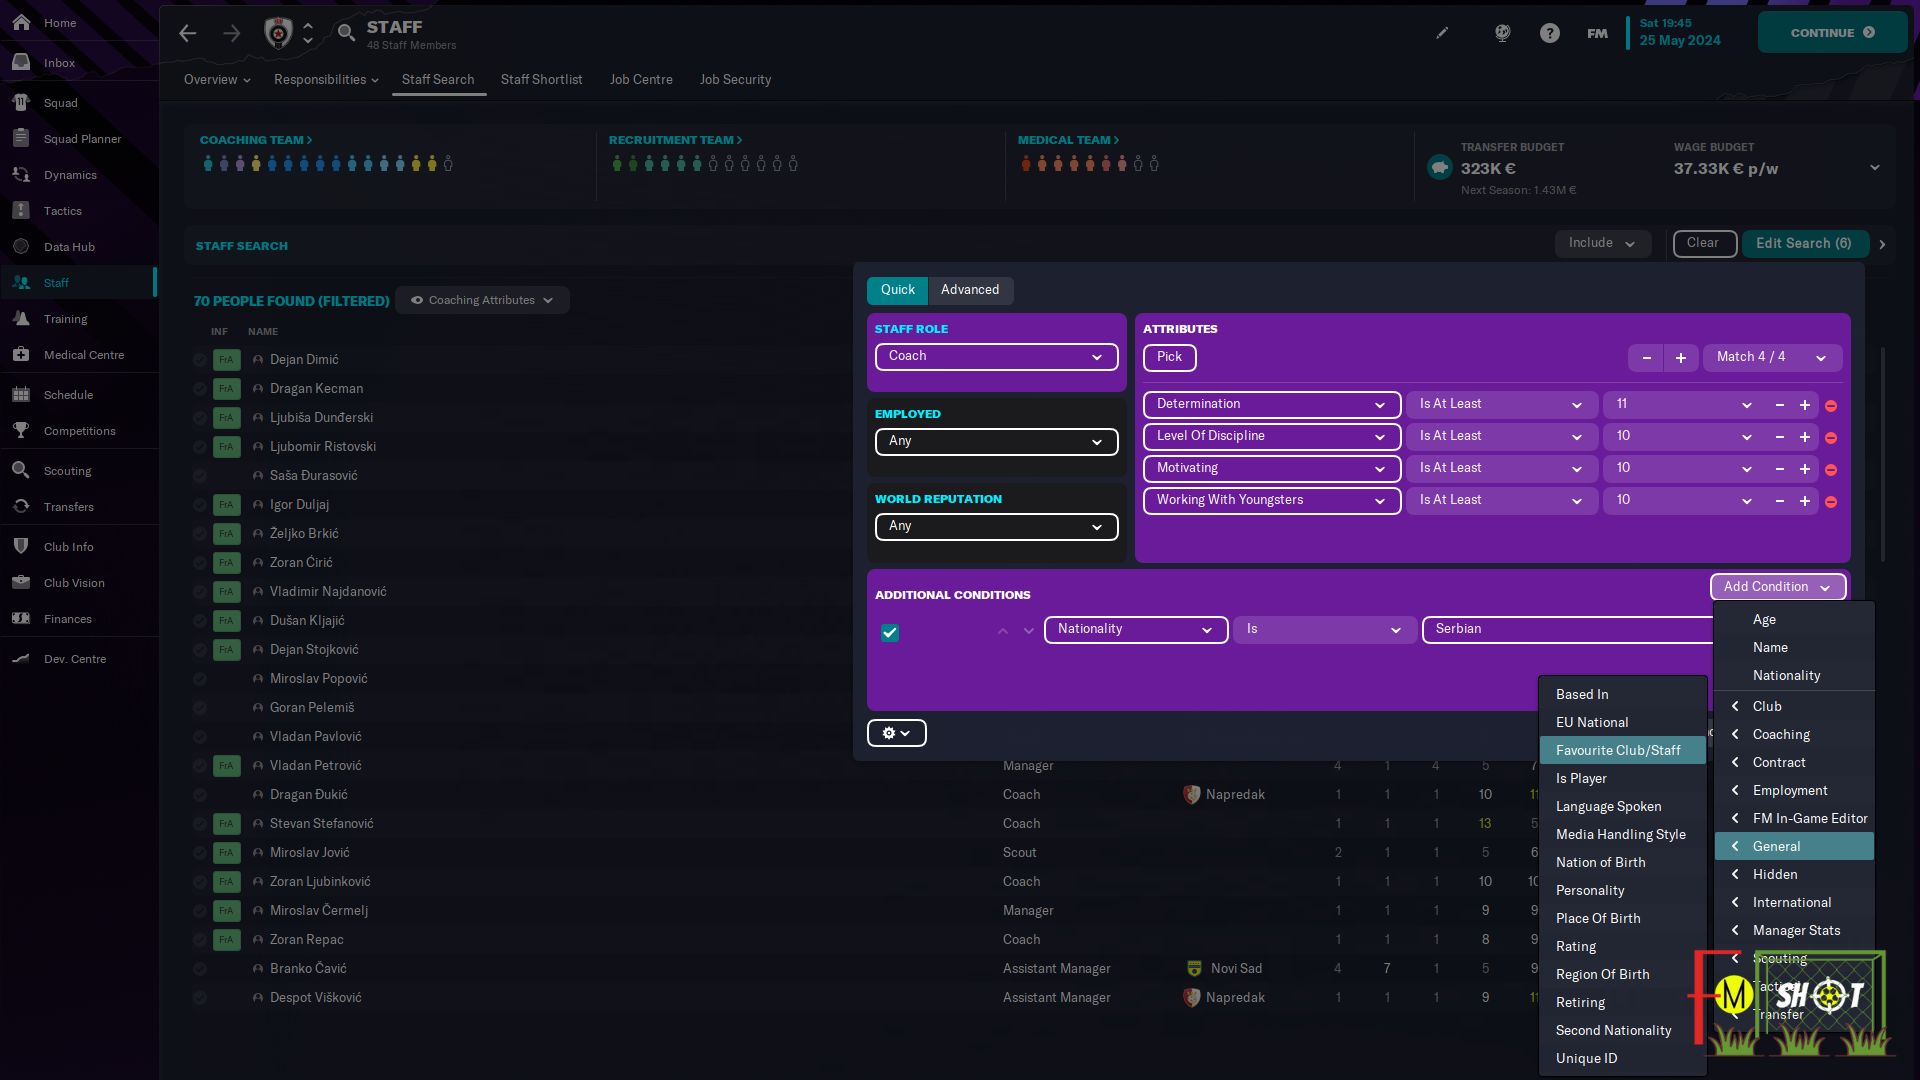Open the Medical Team link
The image size is (1920, 1080).
click(x=1068, y=140)
